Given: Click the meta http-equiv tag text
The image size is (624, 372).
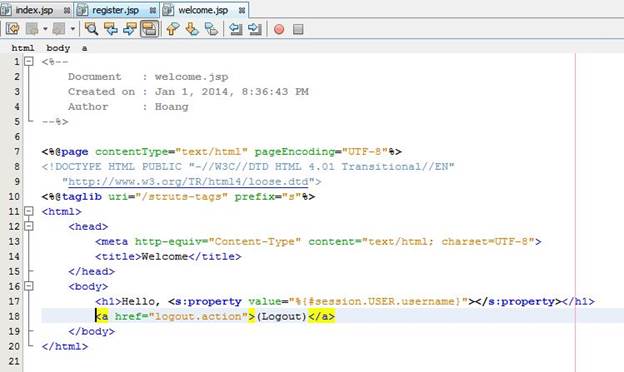Looking at the screenshot, I should tap(318, 242).
